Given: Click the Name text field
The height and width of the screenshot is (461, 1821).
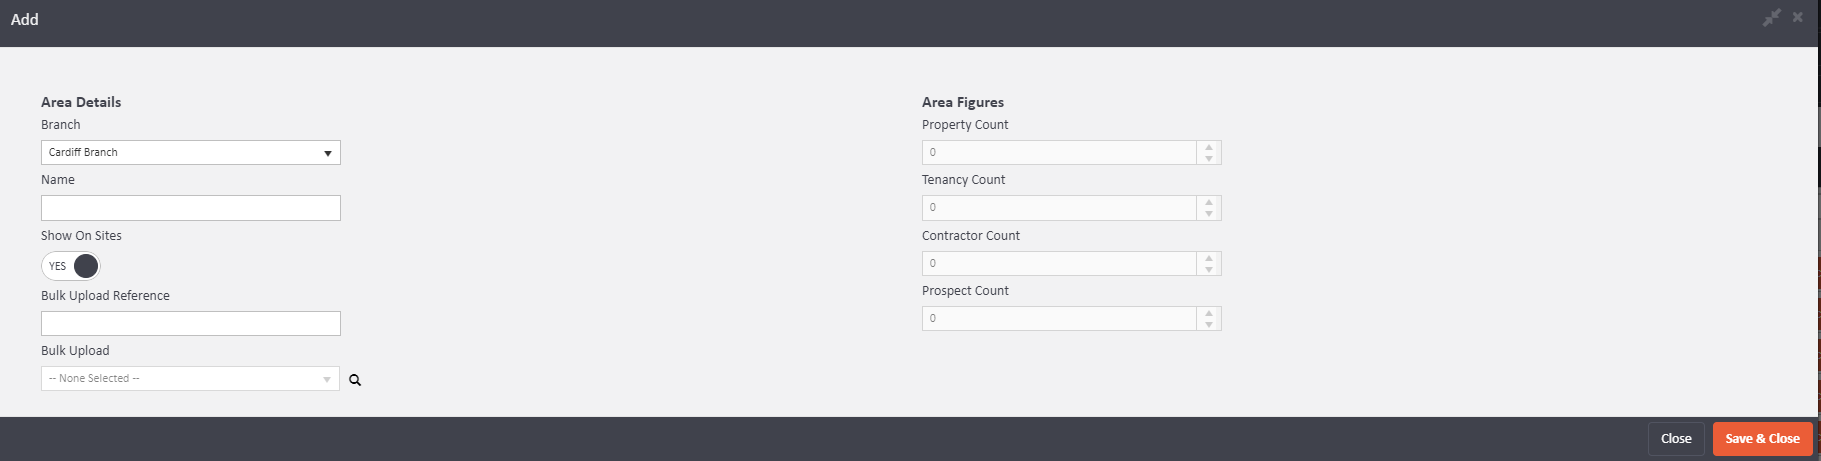Looking at the screenshot, I should pyautogui.click(x=190, y=208).
